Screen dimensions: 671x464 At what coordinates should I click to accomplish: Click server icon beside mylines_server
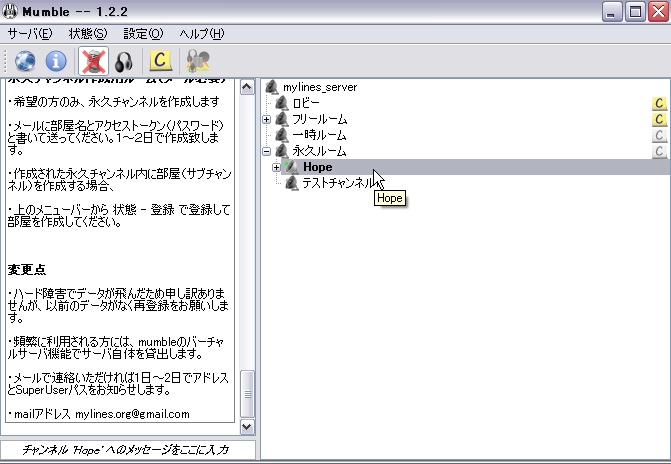(272, 87)
